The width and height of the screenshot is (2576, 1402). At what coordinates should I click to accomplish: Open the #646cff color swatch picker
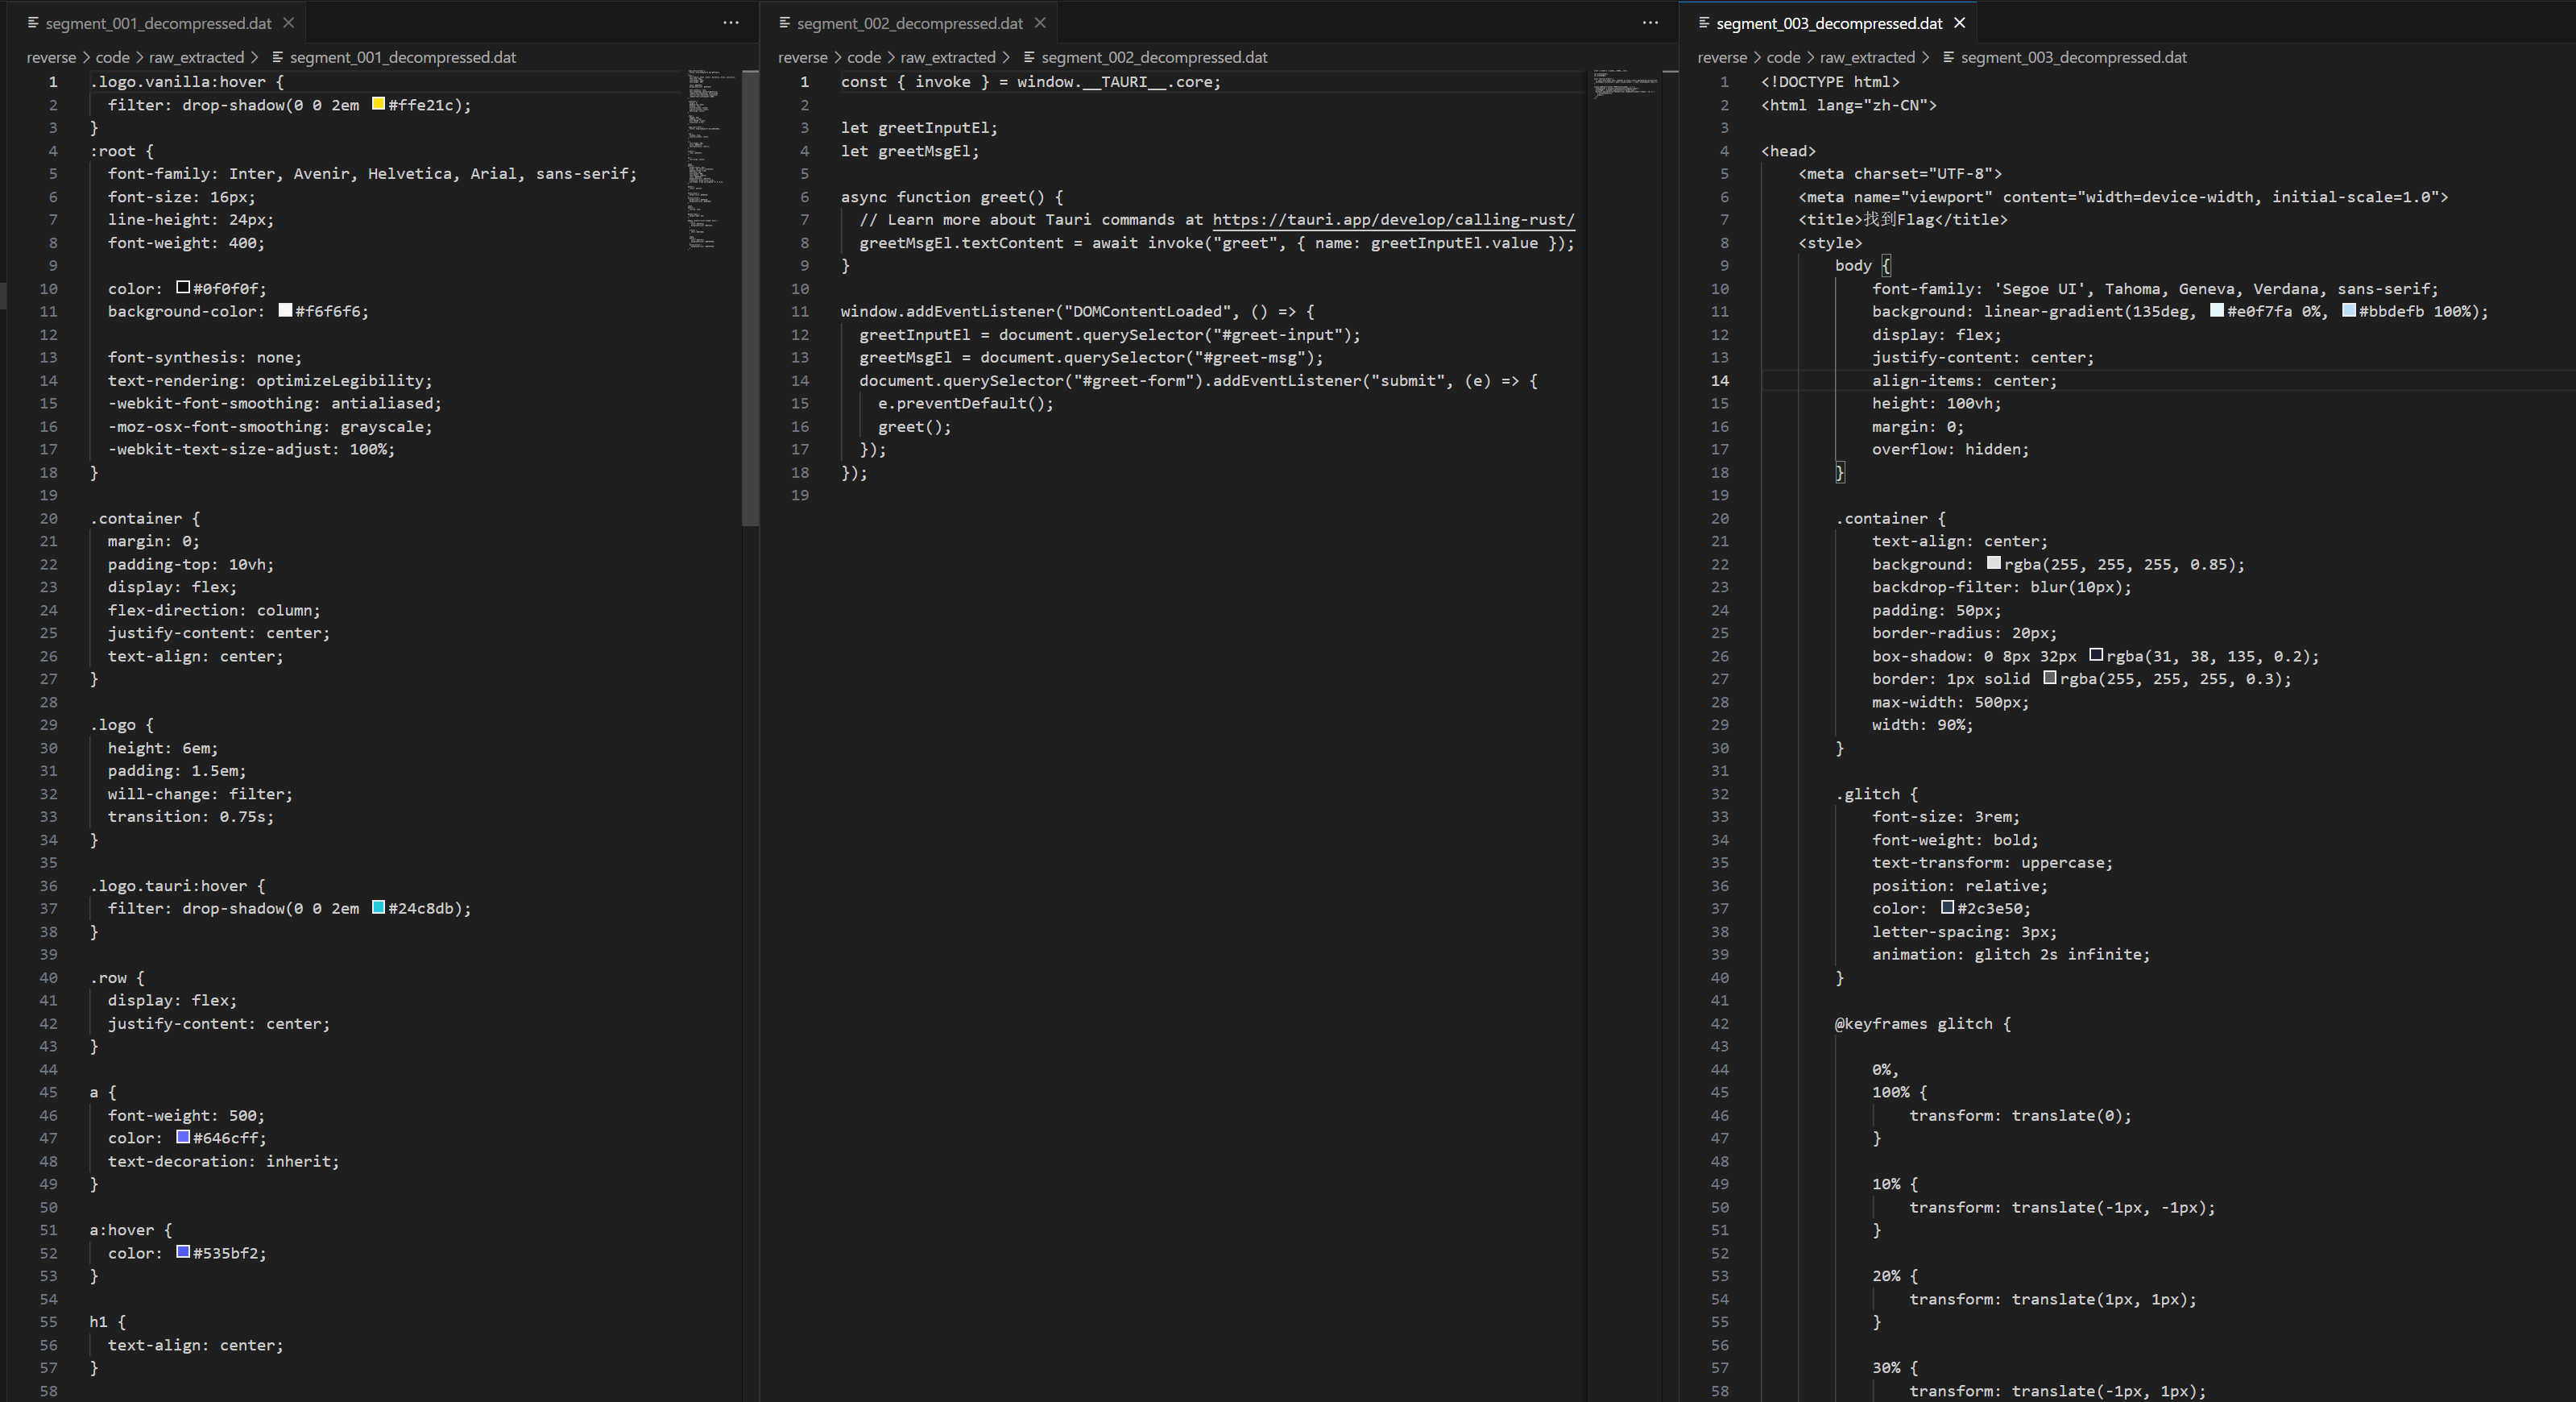coord(183,1137)
